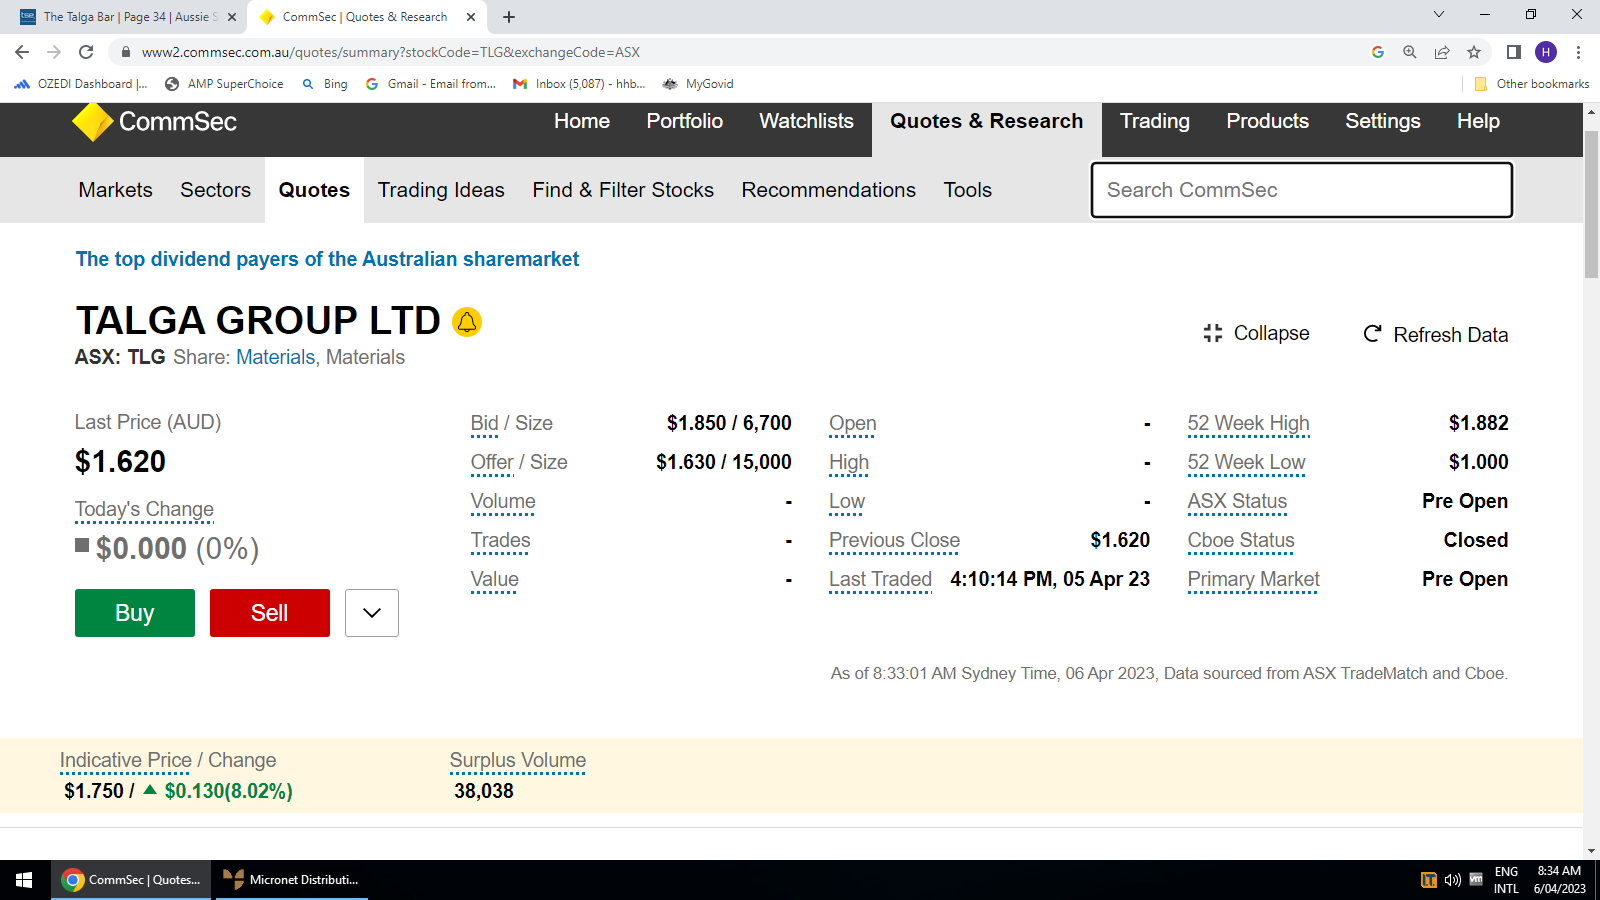1600x900 pixels.
Task: Close the CommSec Quotes & Research tab
Action: (x=471, y=17)
